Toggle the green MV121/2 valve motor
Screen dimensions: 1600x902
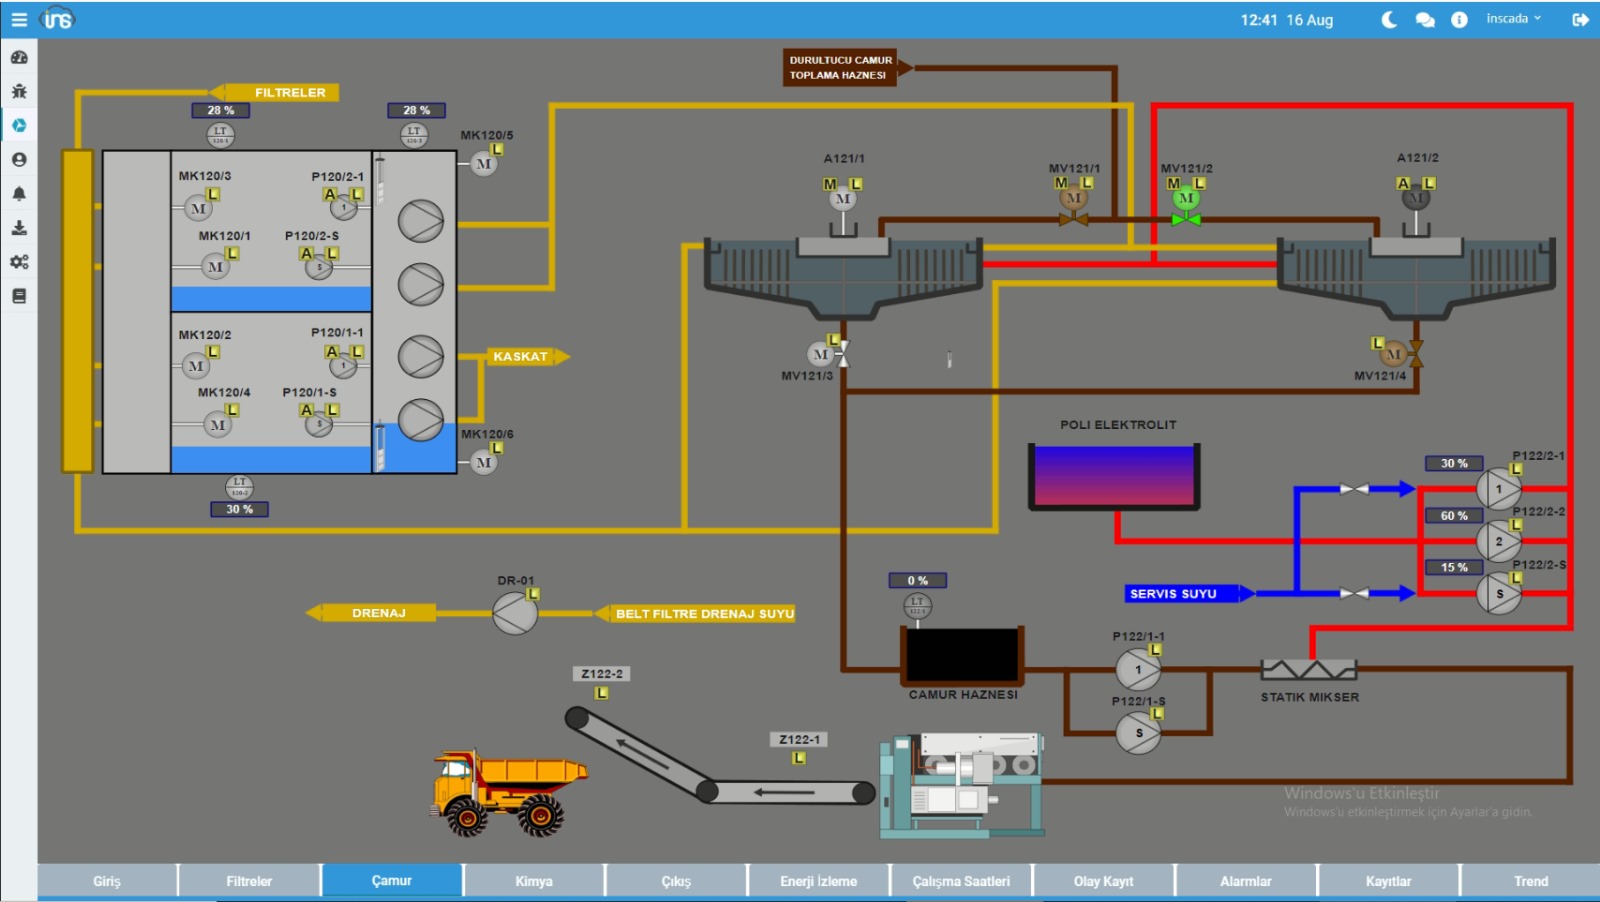tap(1186, 198)
